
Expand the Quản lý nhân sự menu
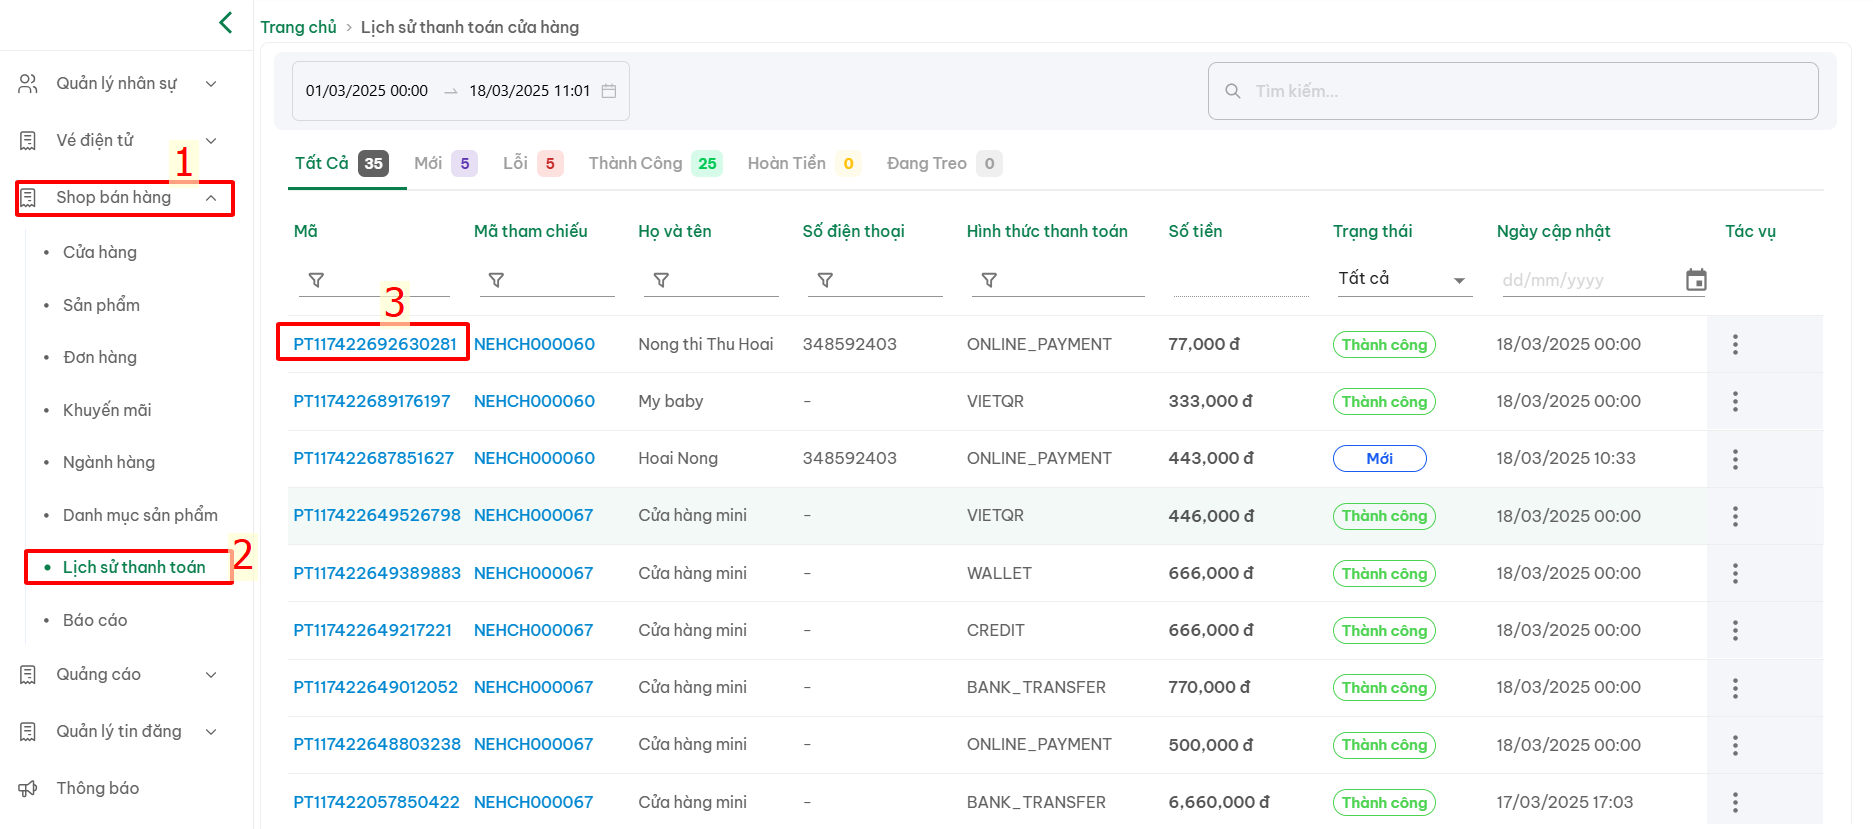118,84
